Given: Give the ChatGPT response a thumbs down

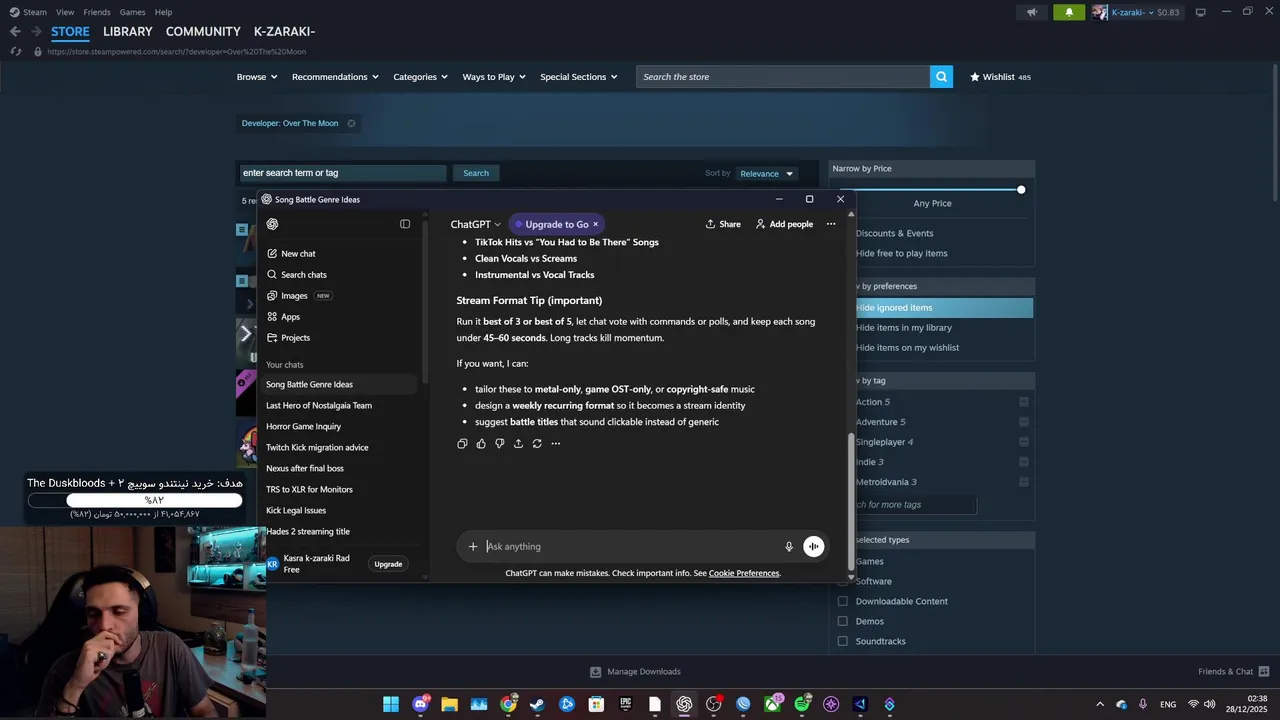Looking at the screenshot, I should pyautogui.click(x=500, y=444).
